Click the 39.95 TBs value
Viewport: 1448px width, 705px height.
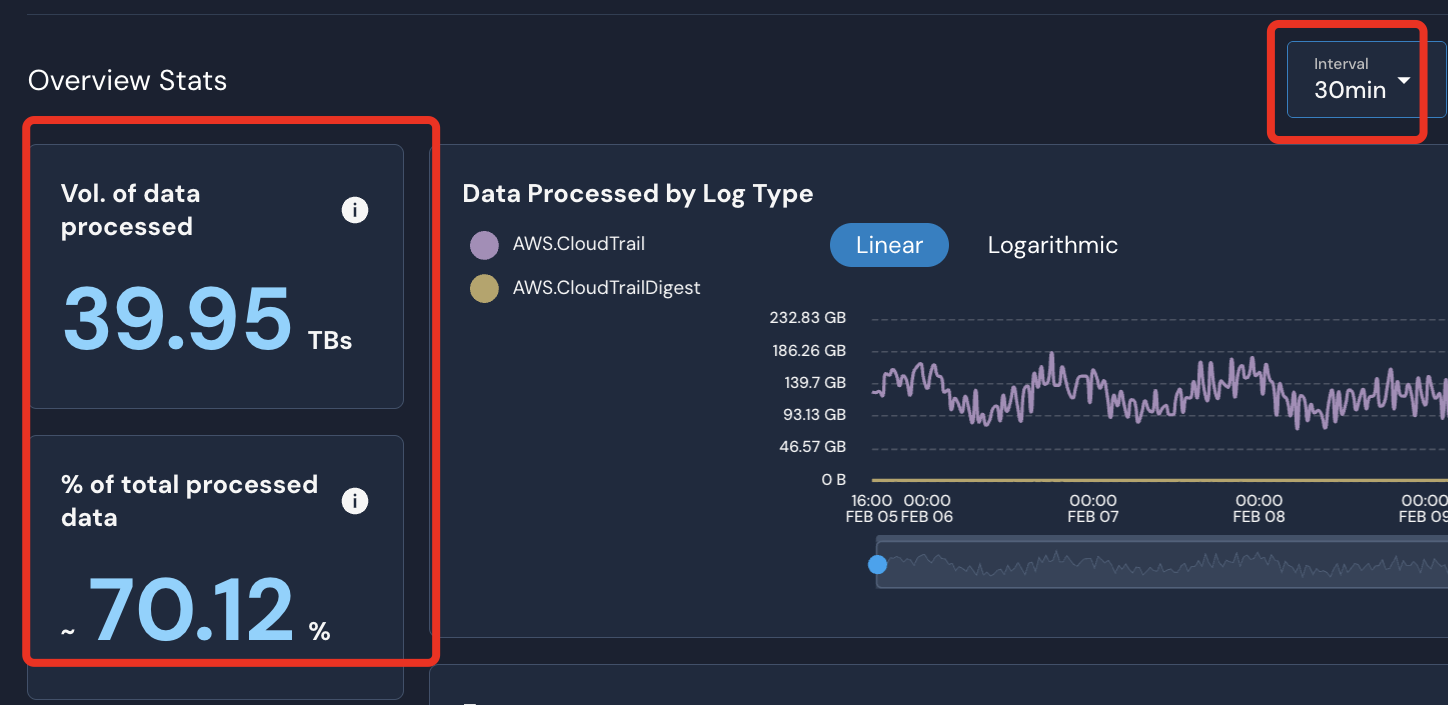178,320
